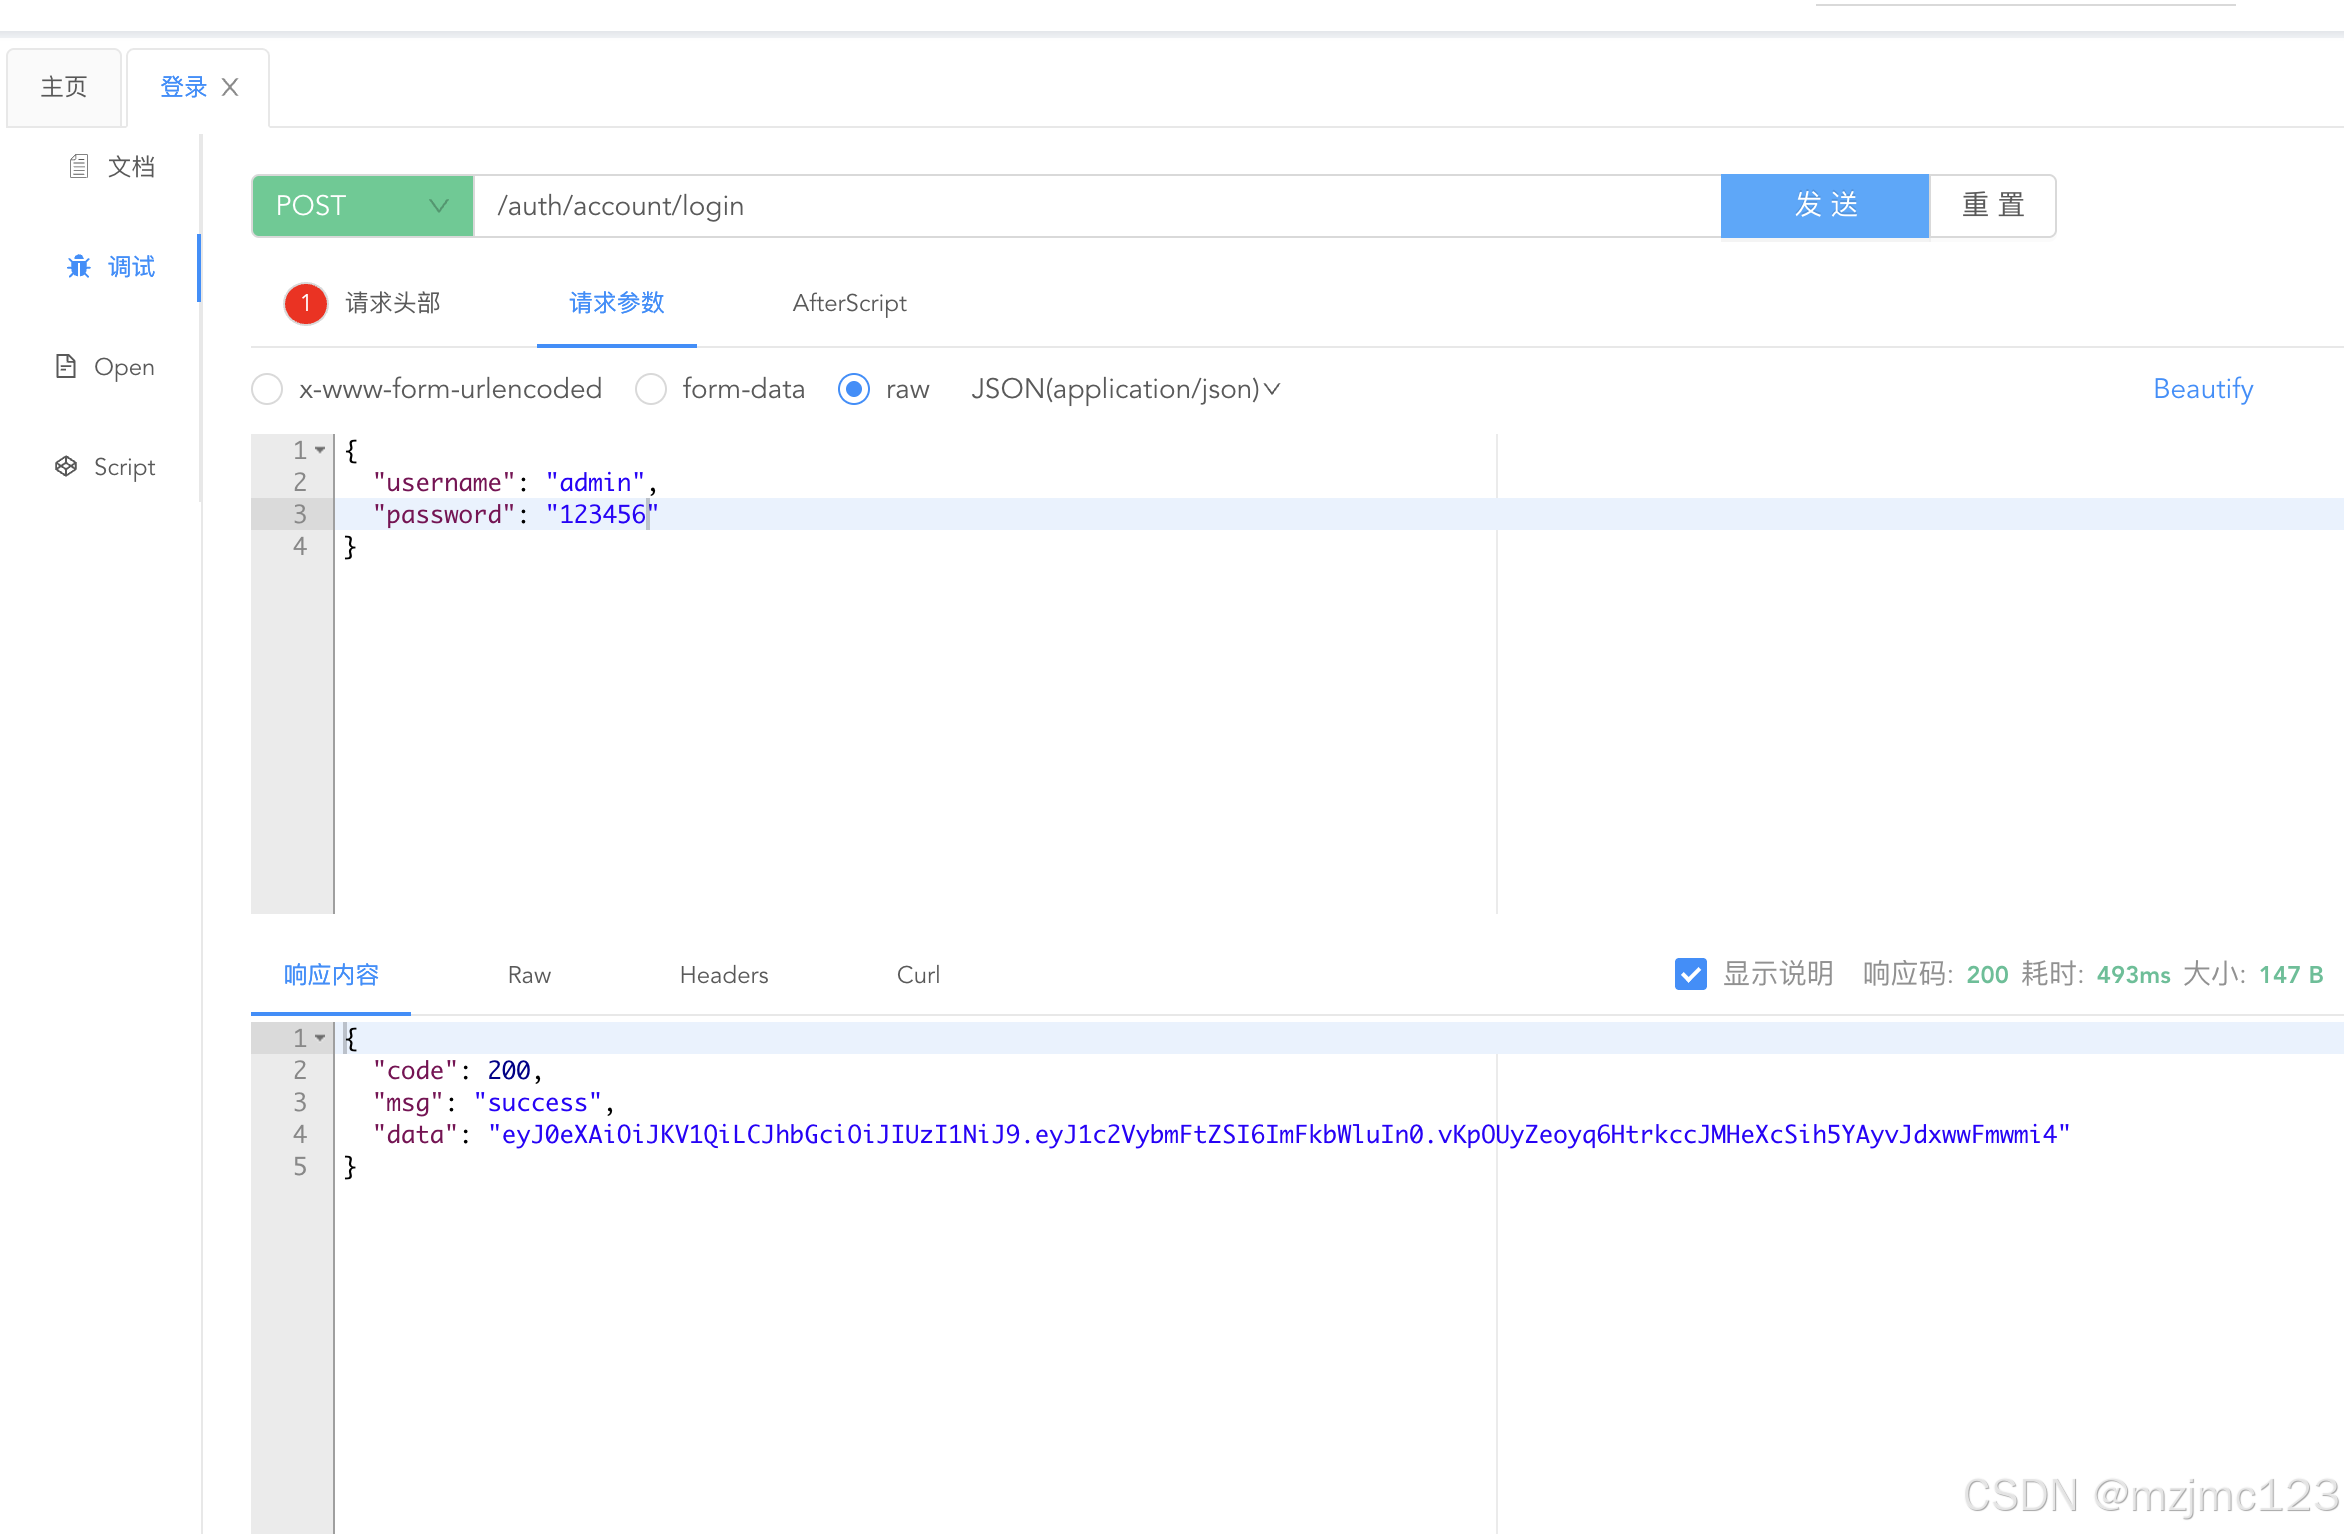Switch to the AfterScript tab
The image size is (2344, 1534).
pyautogui.click(x=849, y=303)
